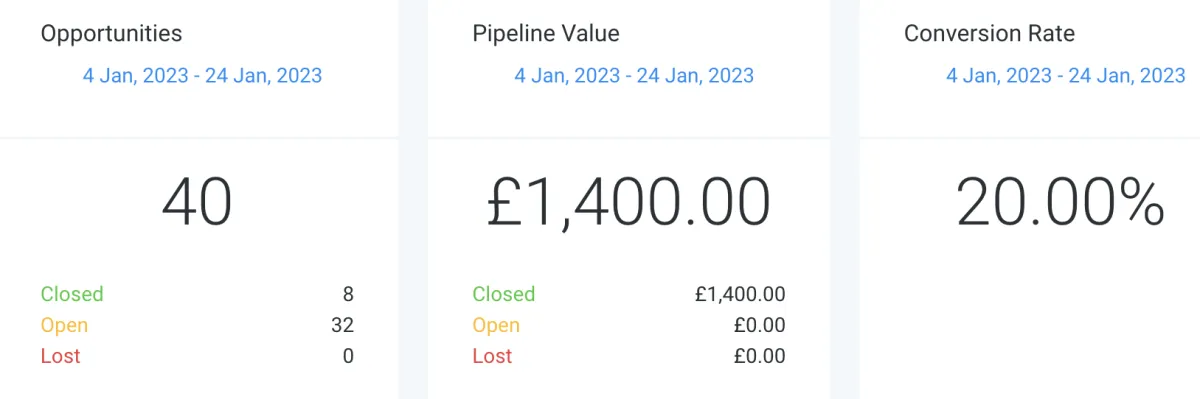1200x399 pixels.
Task: Click the closed opportunities count 8
Action: pos(348,294)
